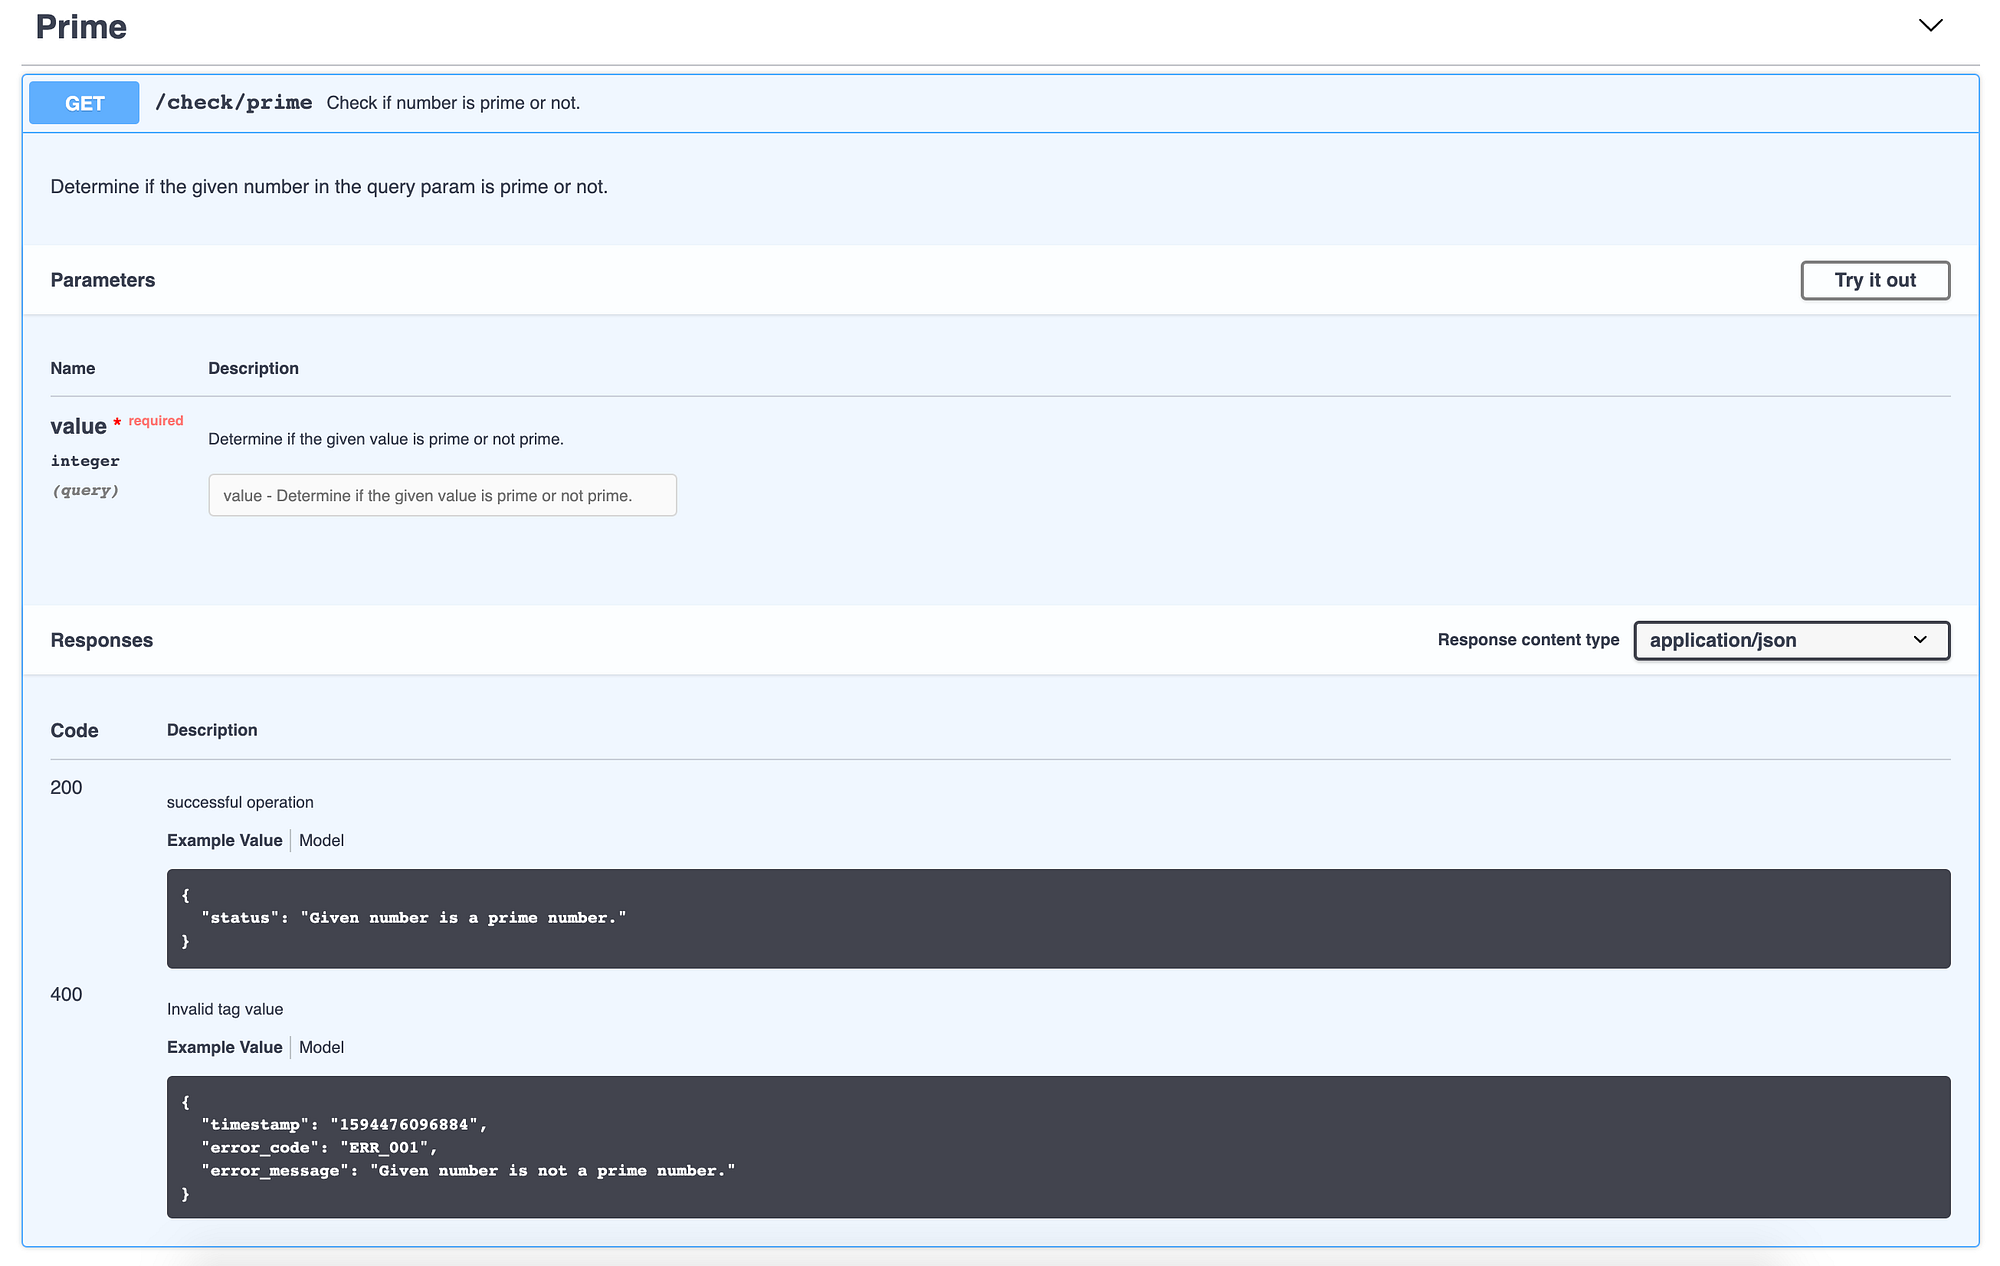Click the GET method badge
The height and width of the screenshot is (1266, 2000).
[84, 102]
